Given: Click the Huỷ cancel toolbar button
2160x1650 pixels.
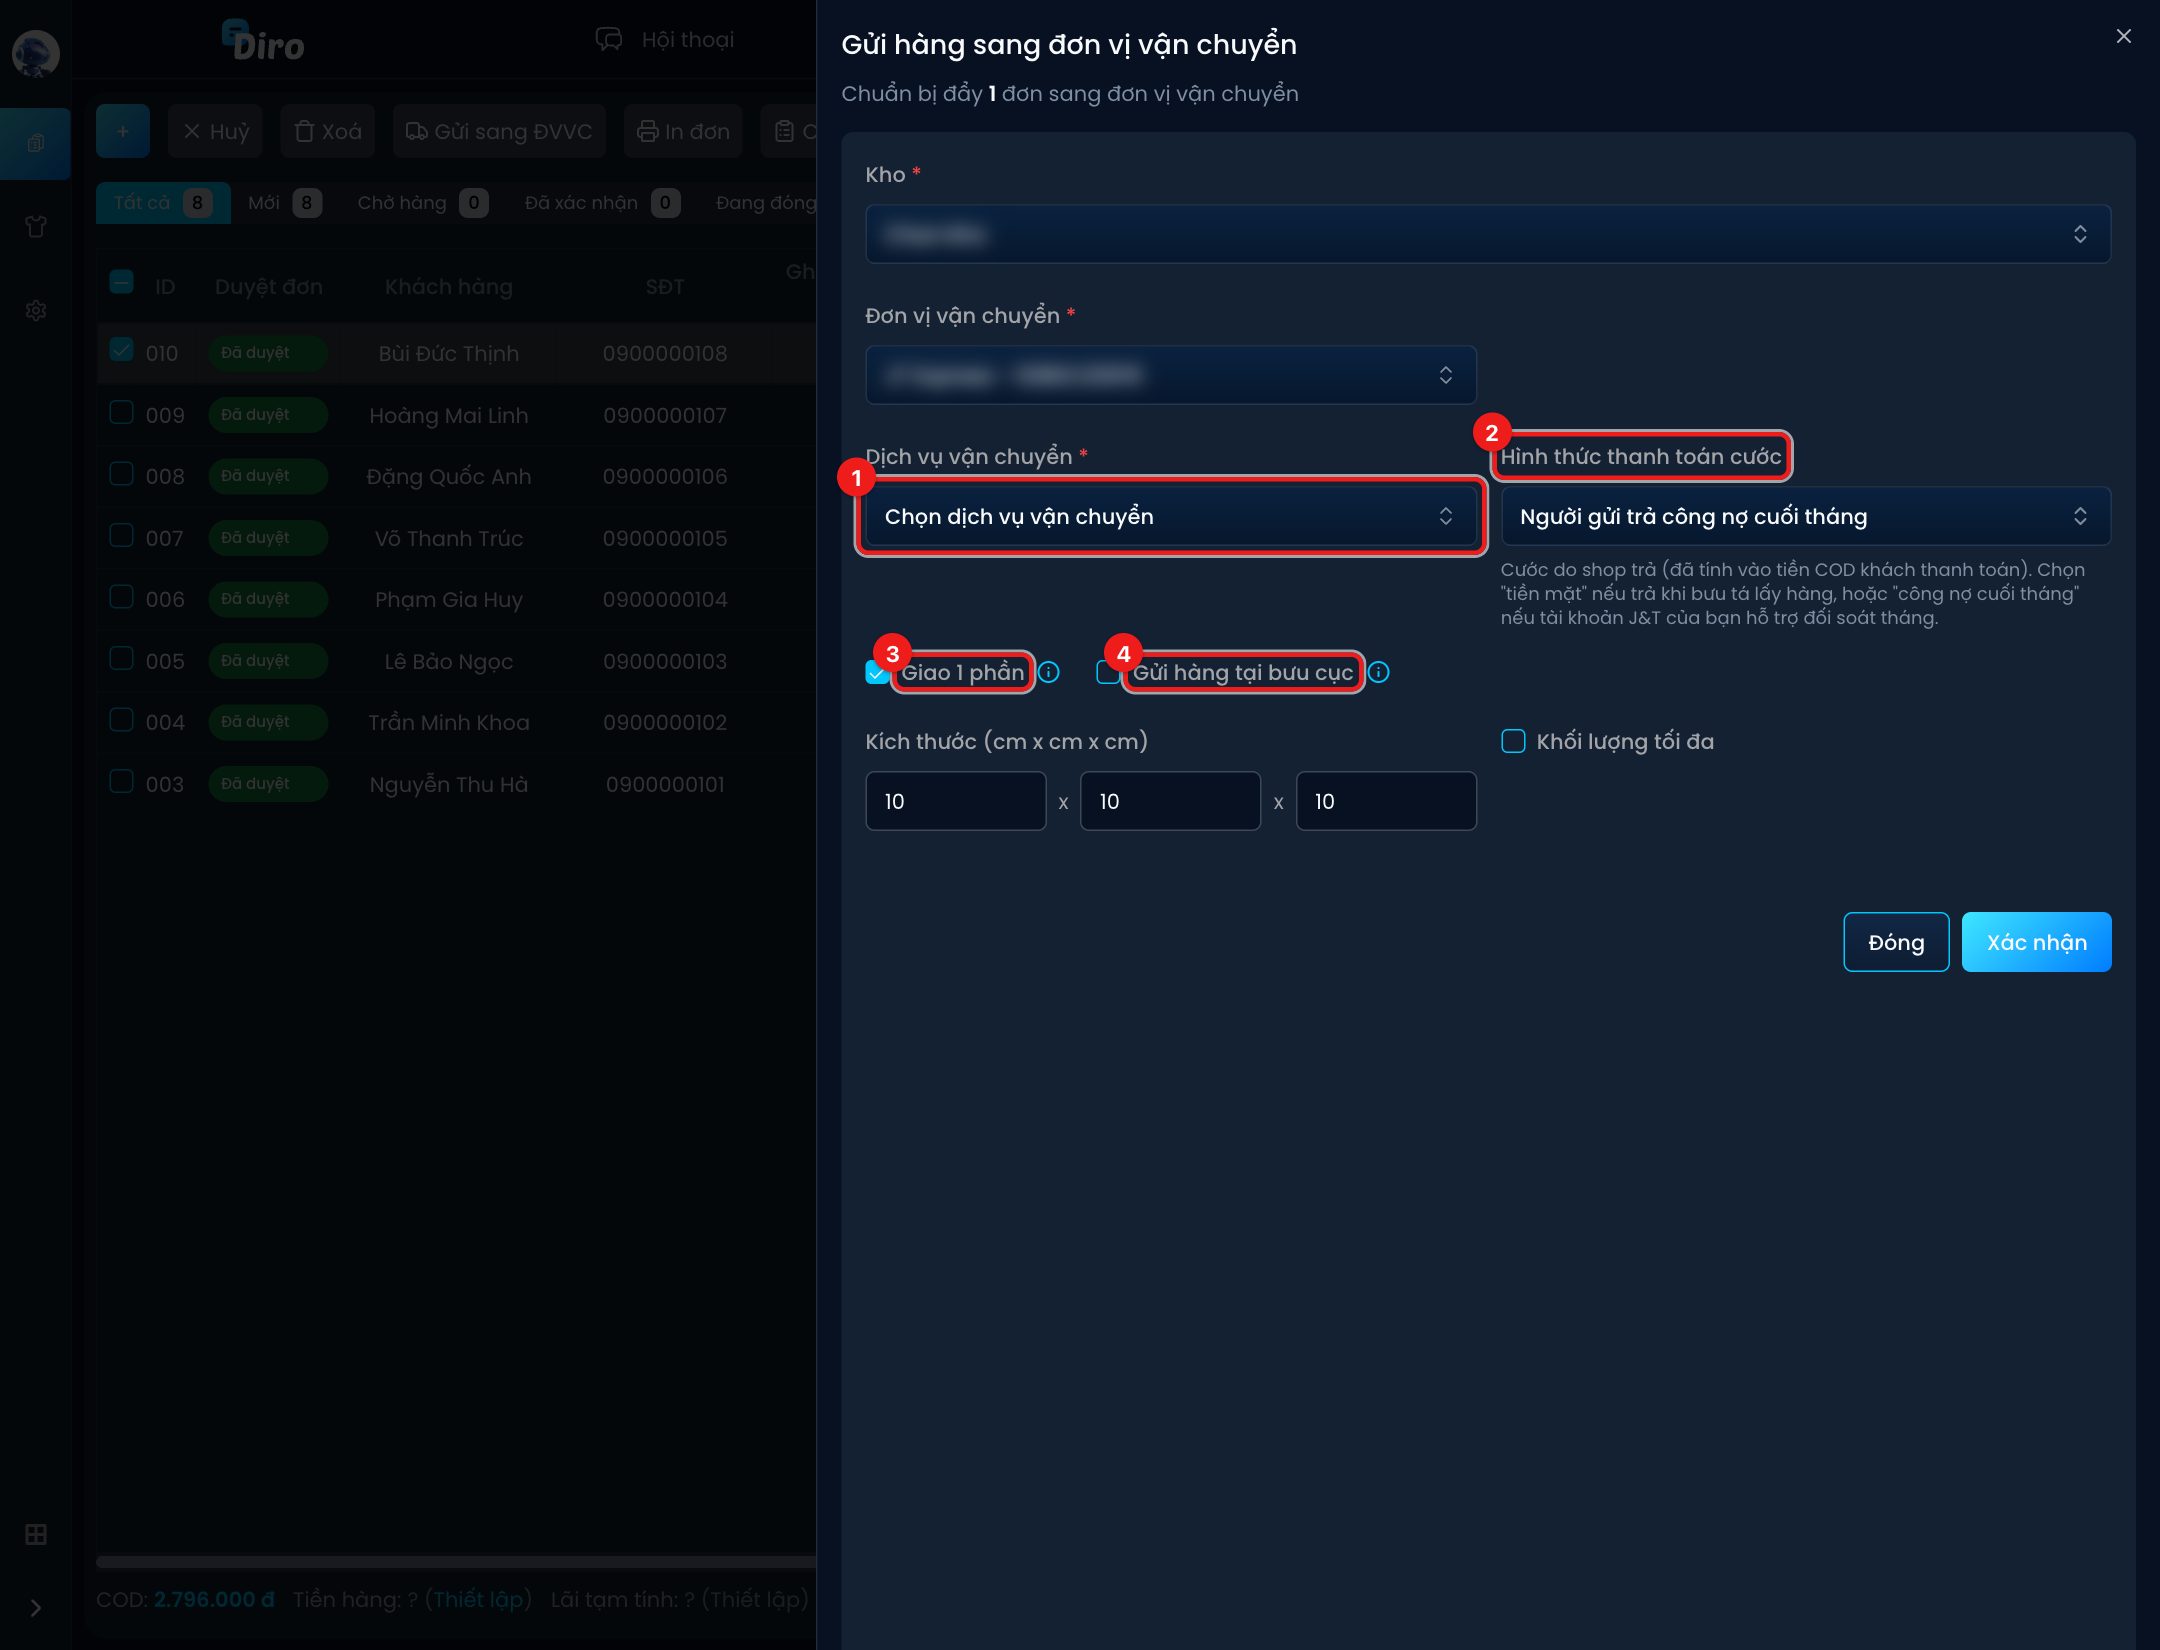Looking at the screenshot, I should 216,131.
